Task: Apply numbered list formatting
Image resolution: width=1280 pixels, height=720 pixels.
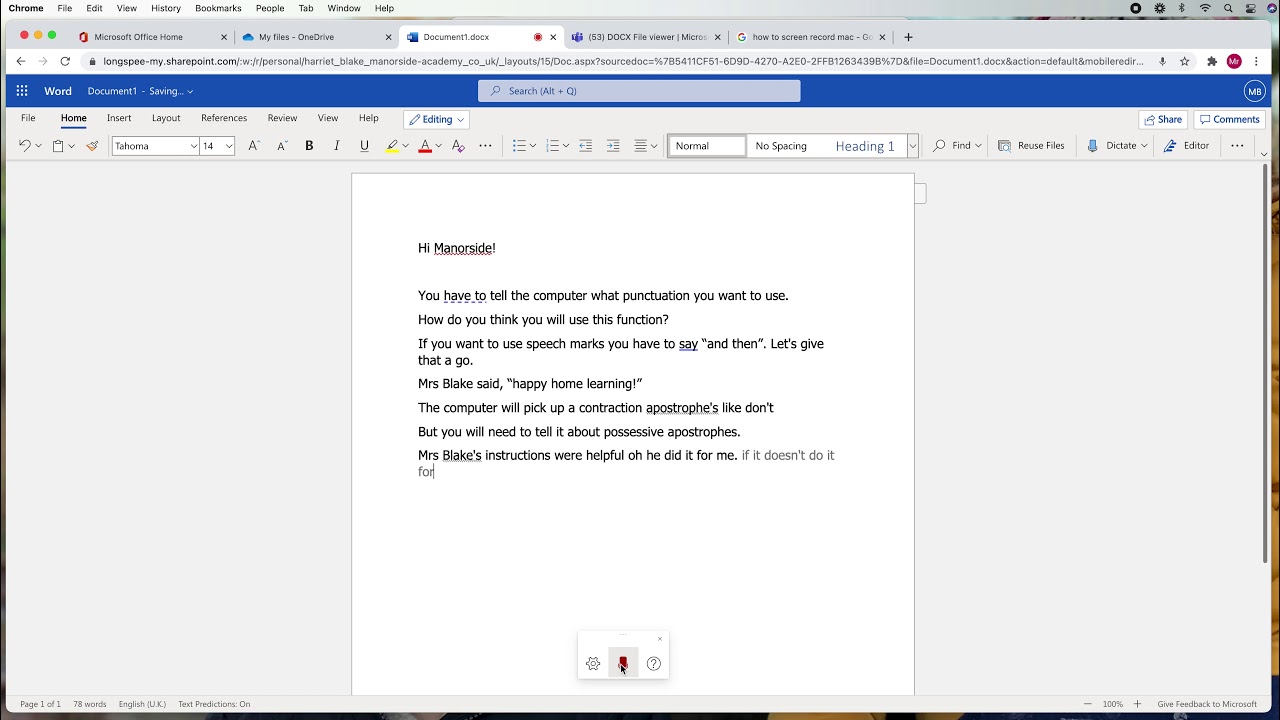Action: [x=552, y=146]
